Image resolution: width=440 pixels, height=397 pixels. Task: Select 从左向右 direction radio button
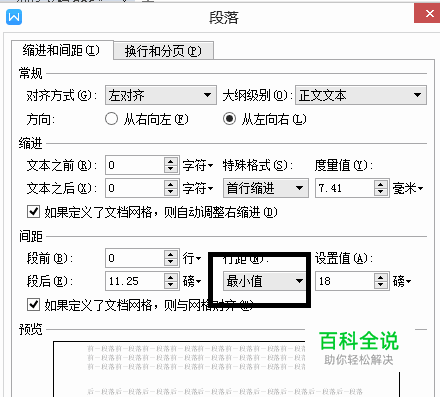click(230, 119)
